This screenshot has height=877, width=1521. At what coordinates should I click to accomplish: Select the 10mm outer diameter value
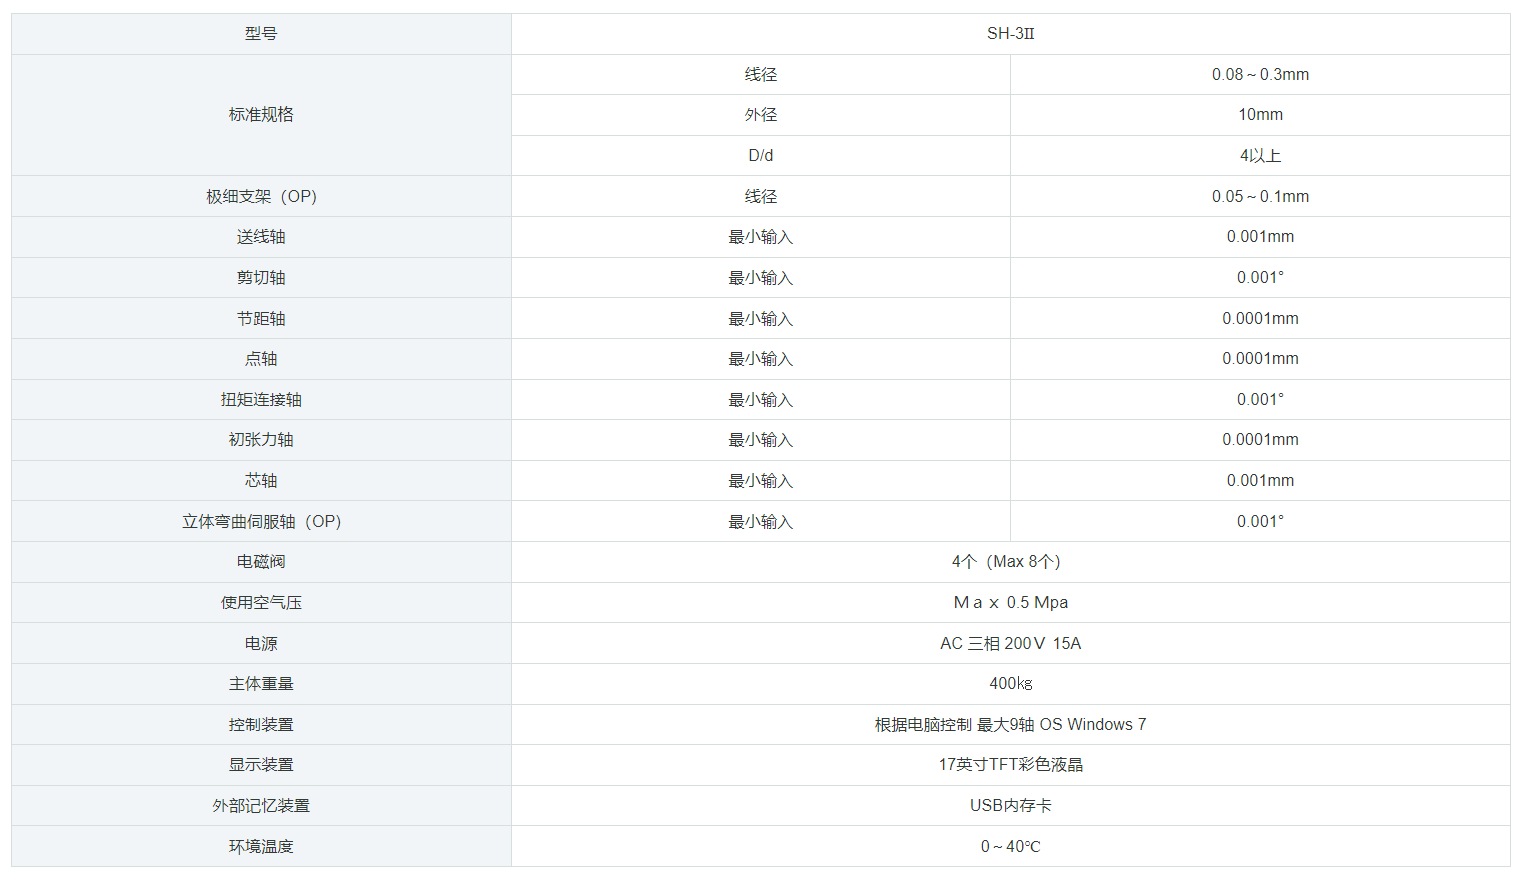(1260, 115)
